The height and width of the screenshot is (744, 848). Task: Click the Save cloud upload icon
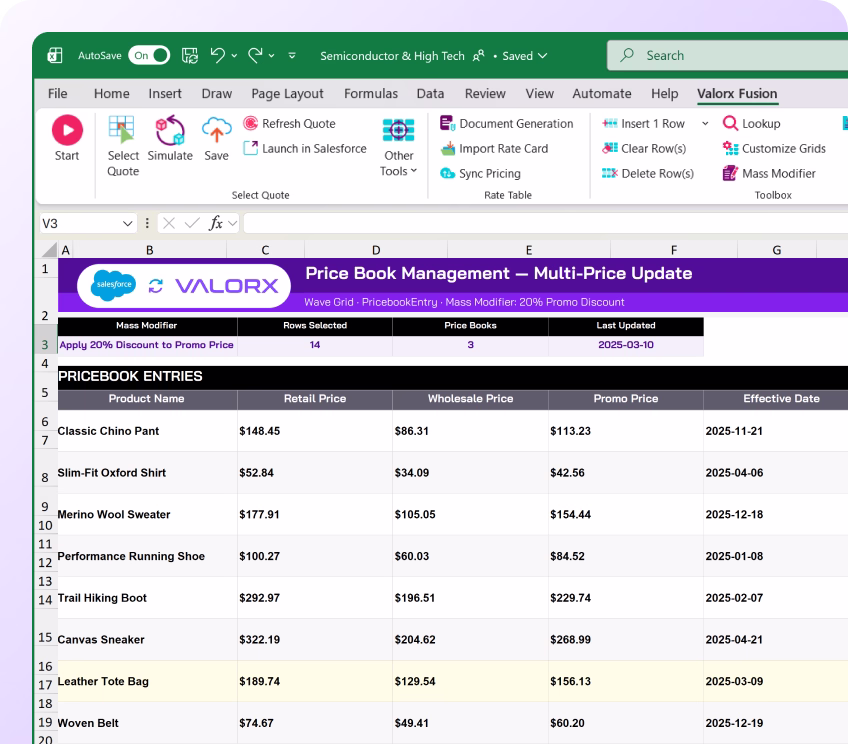[216, 130]
